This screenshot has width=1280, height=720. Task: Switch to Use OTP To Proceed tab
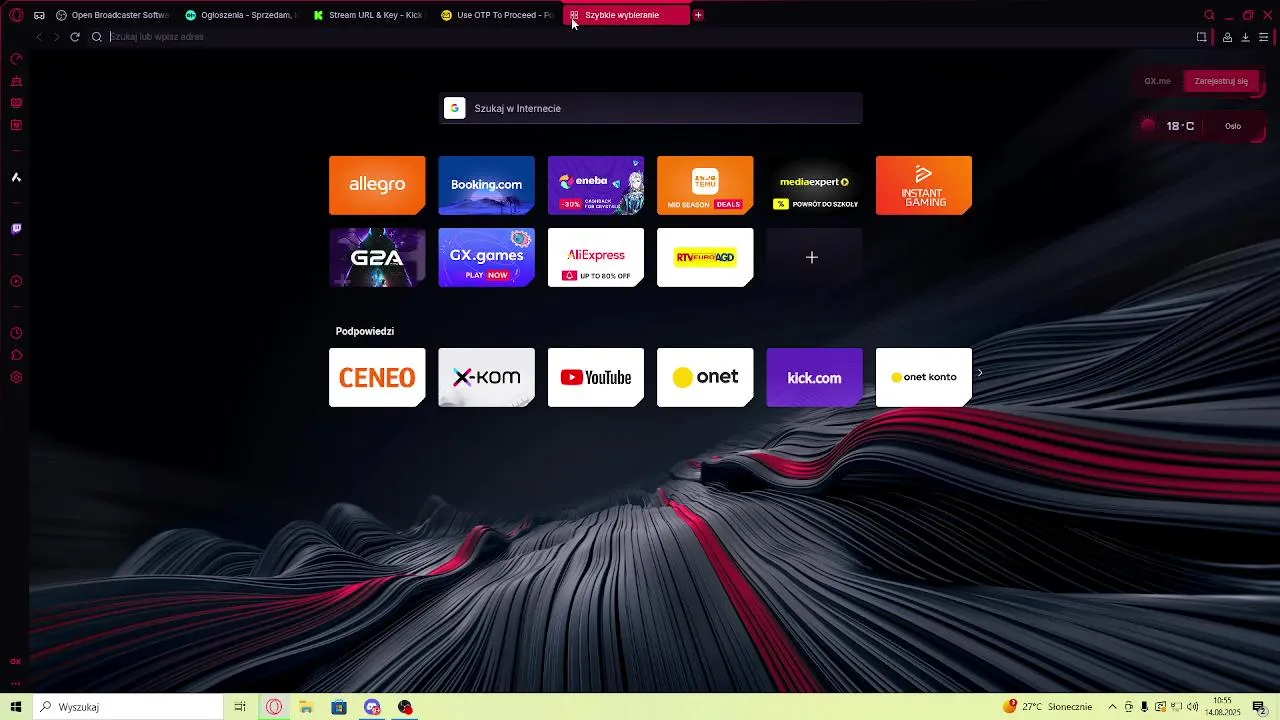(x=496, y=15)
